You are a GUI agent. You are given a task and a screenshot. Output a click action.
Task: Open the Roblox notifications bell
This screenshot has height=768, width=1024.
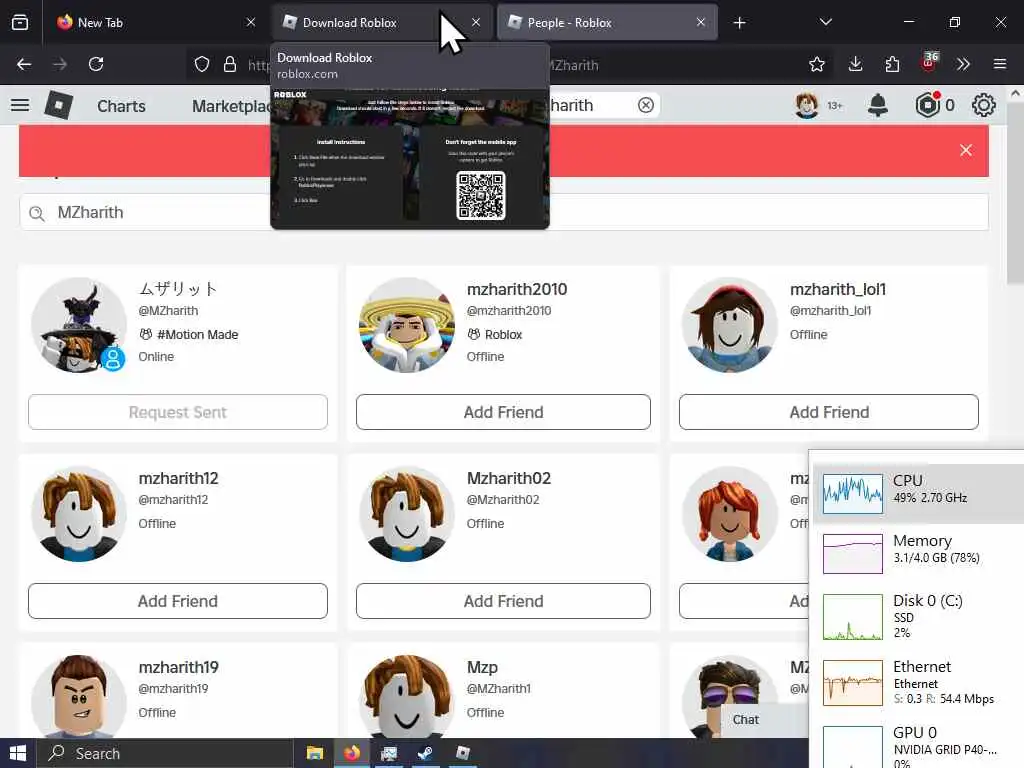tap(878, 105)
